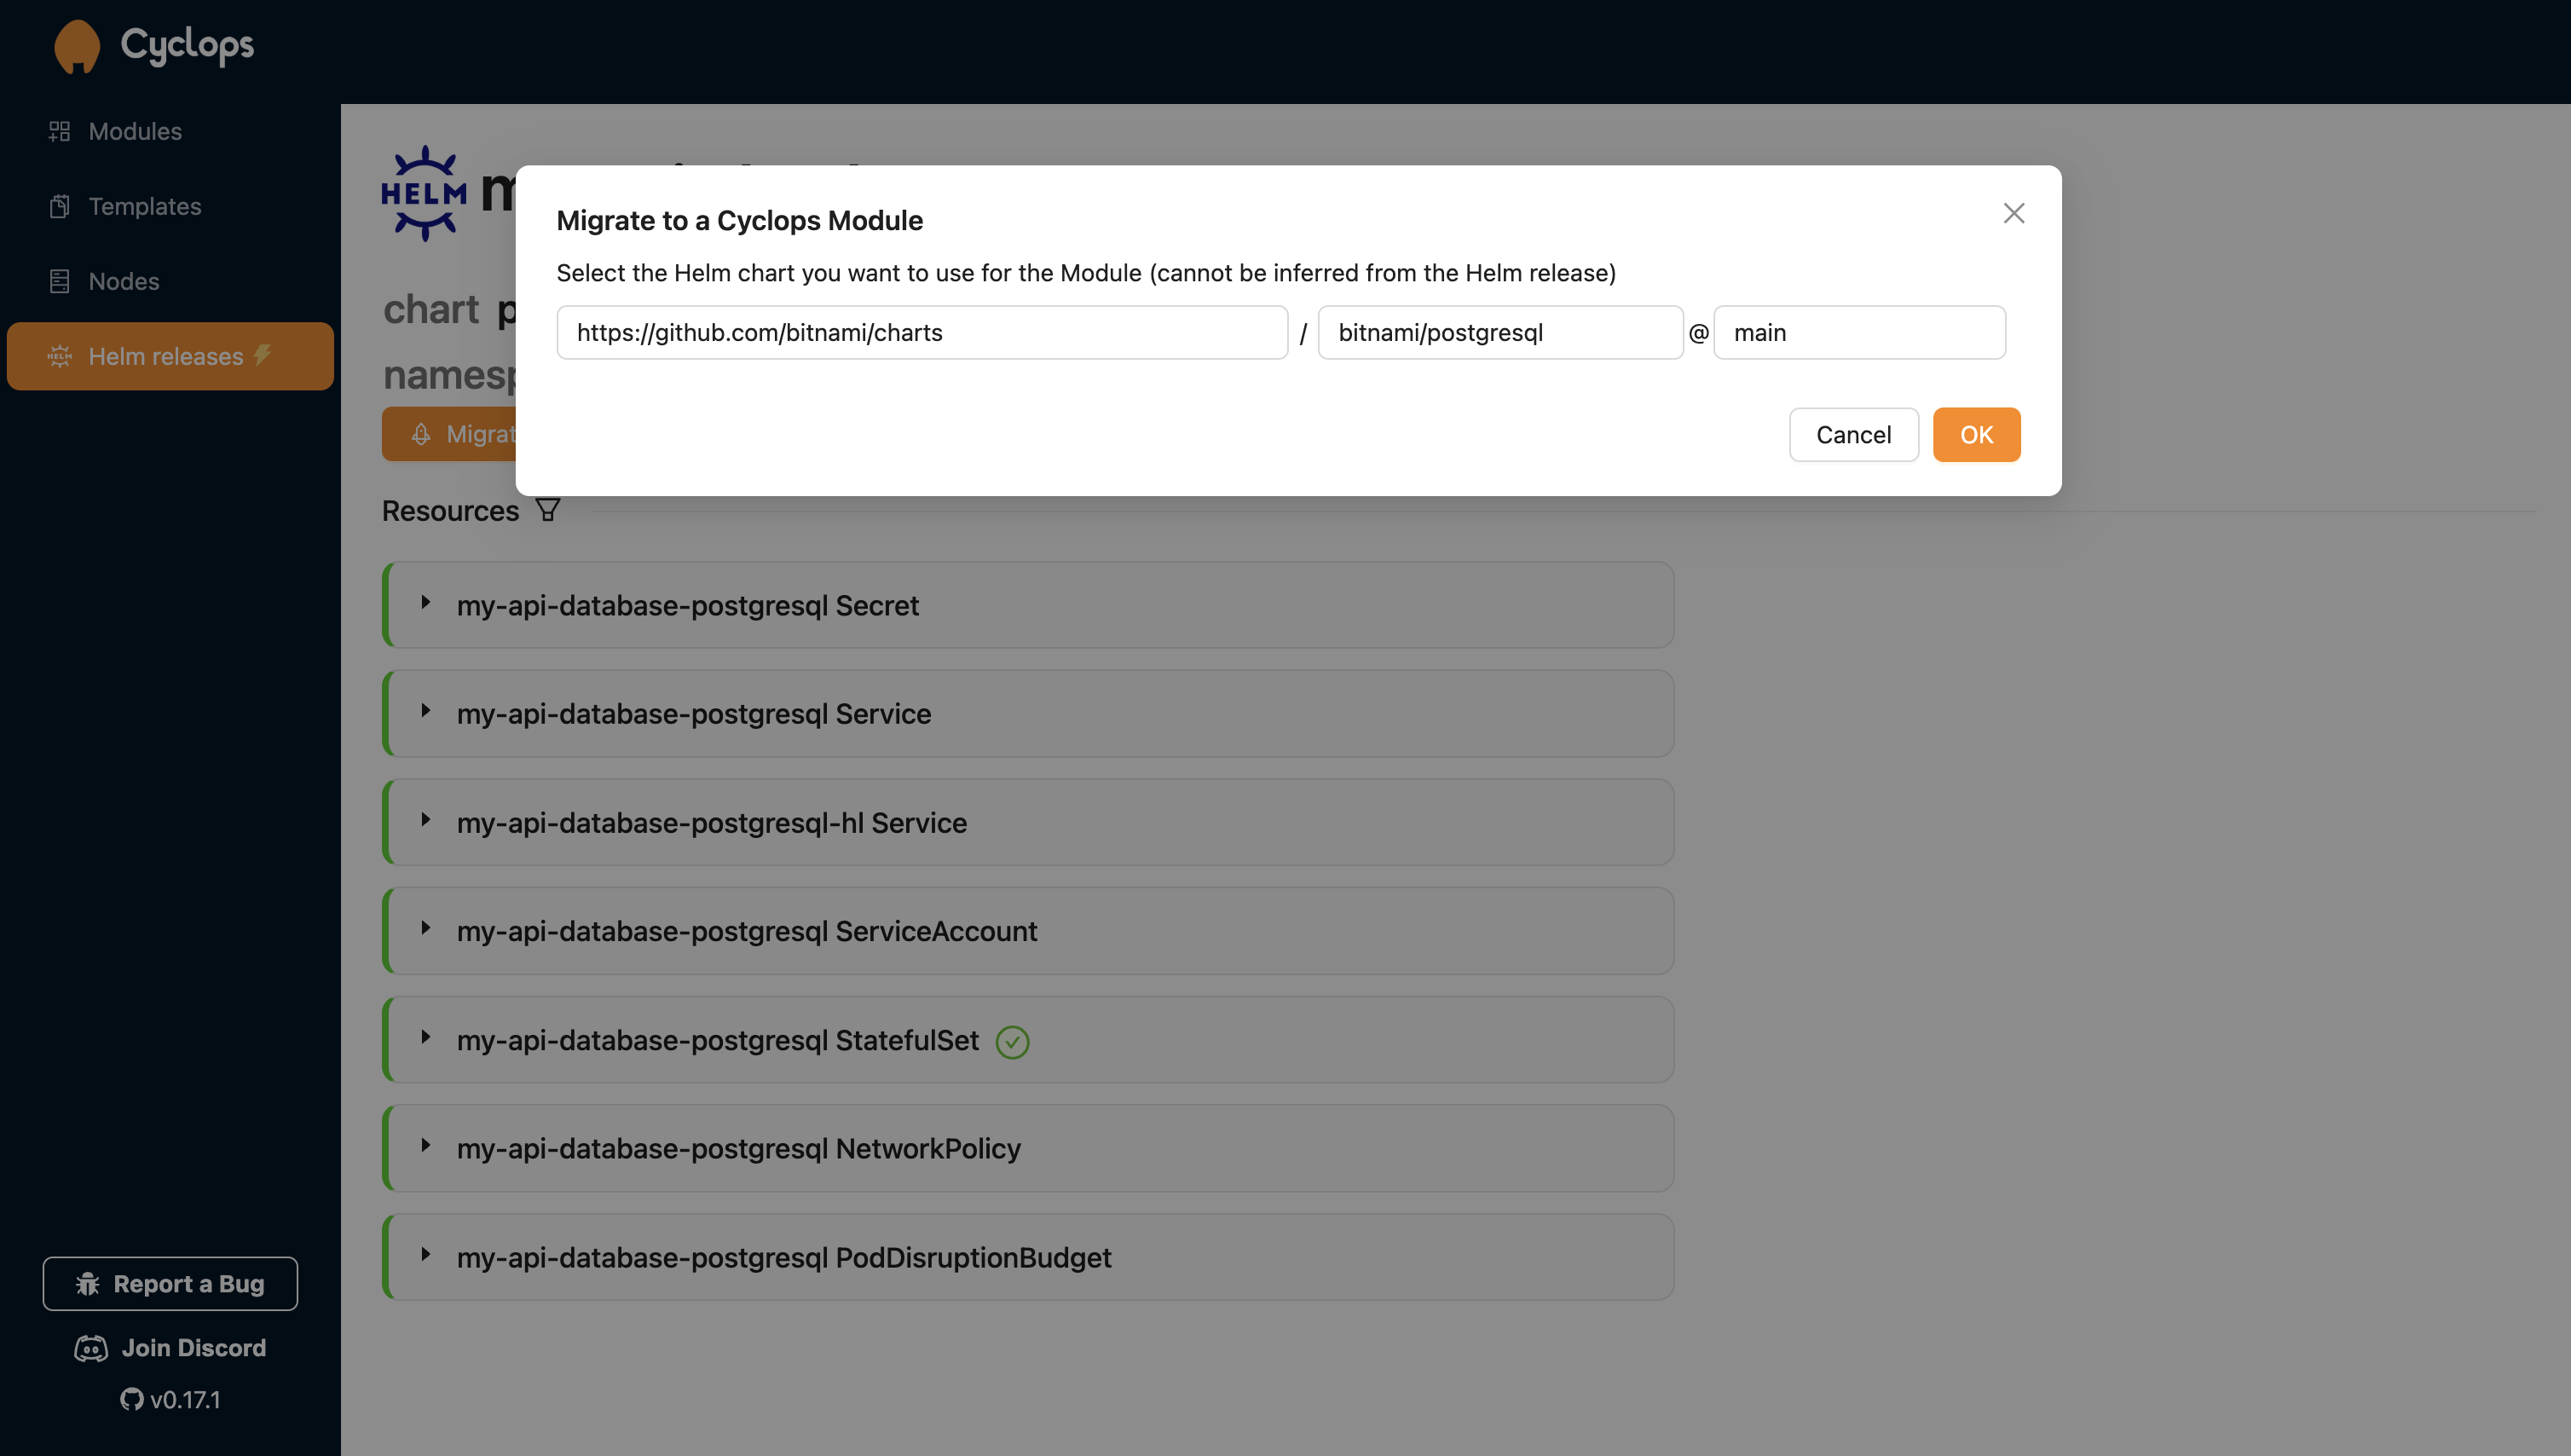Edit the repository URL field
The image size is (2571, 1456).
[922, 332]
